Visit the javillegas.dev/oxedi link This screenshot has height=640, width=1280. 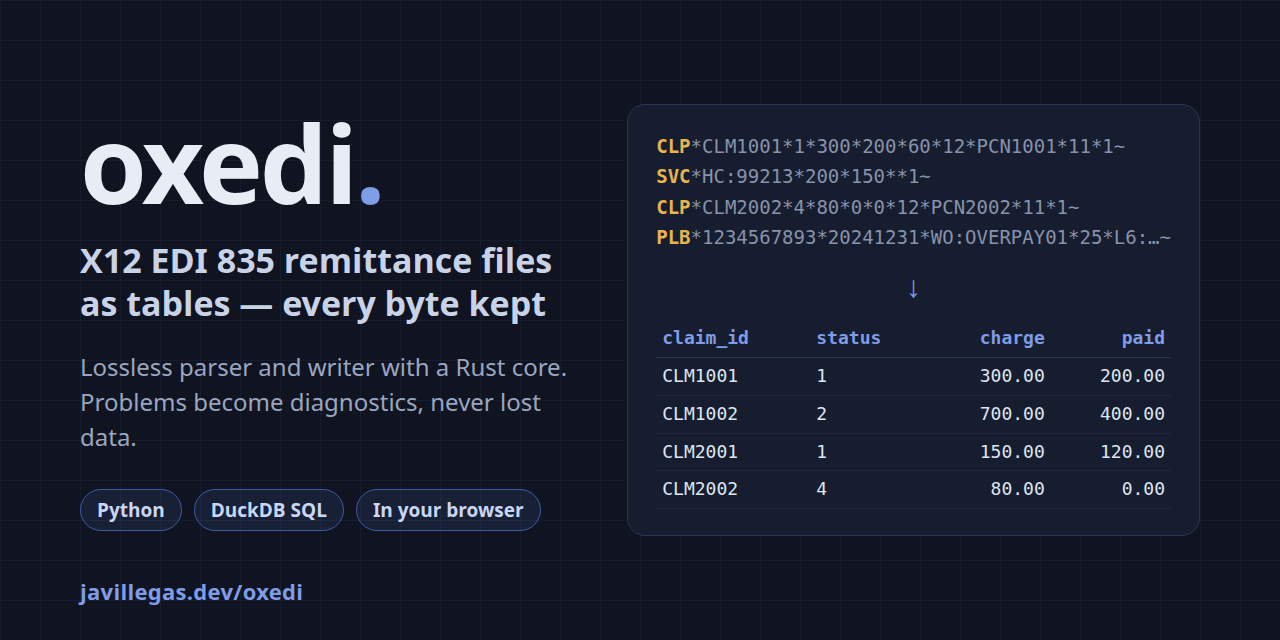(191, 592)
